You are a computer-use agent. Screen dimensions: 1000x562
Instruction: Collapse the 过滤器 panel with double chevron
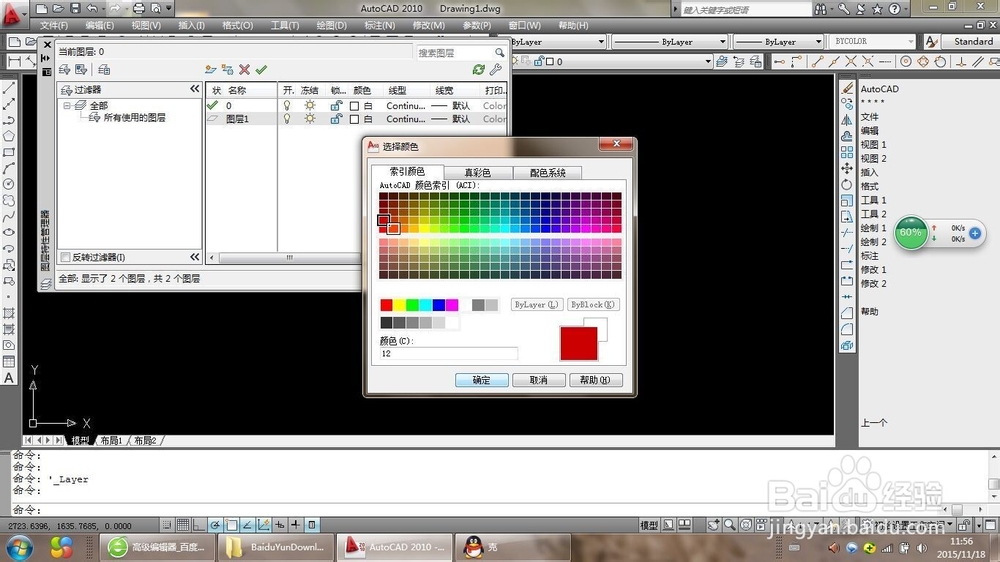click(x=195, y=89)
